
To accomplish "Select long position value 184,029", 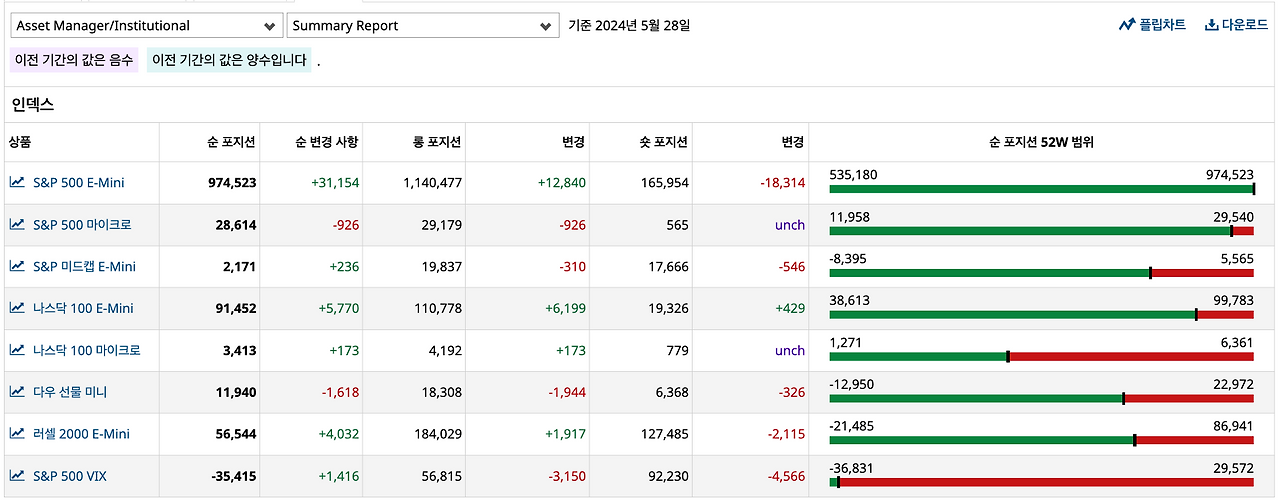I will point(438,434).
